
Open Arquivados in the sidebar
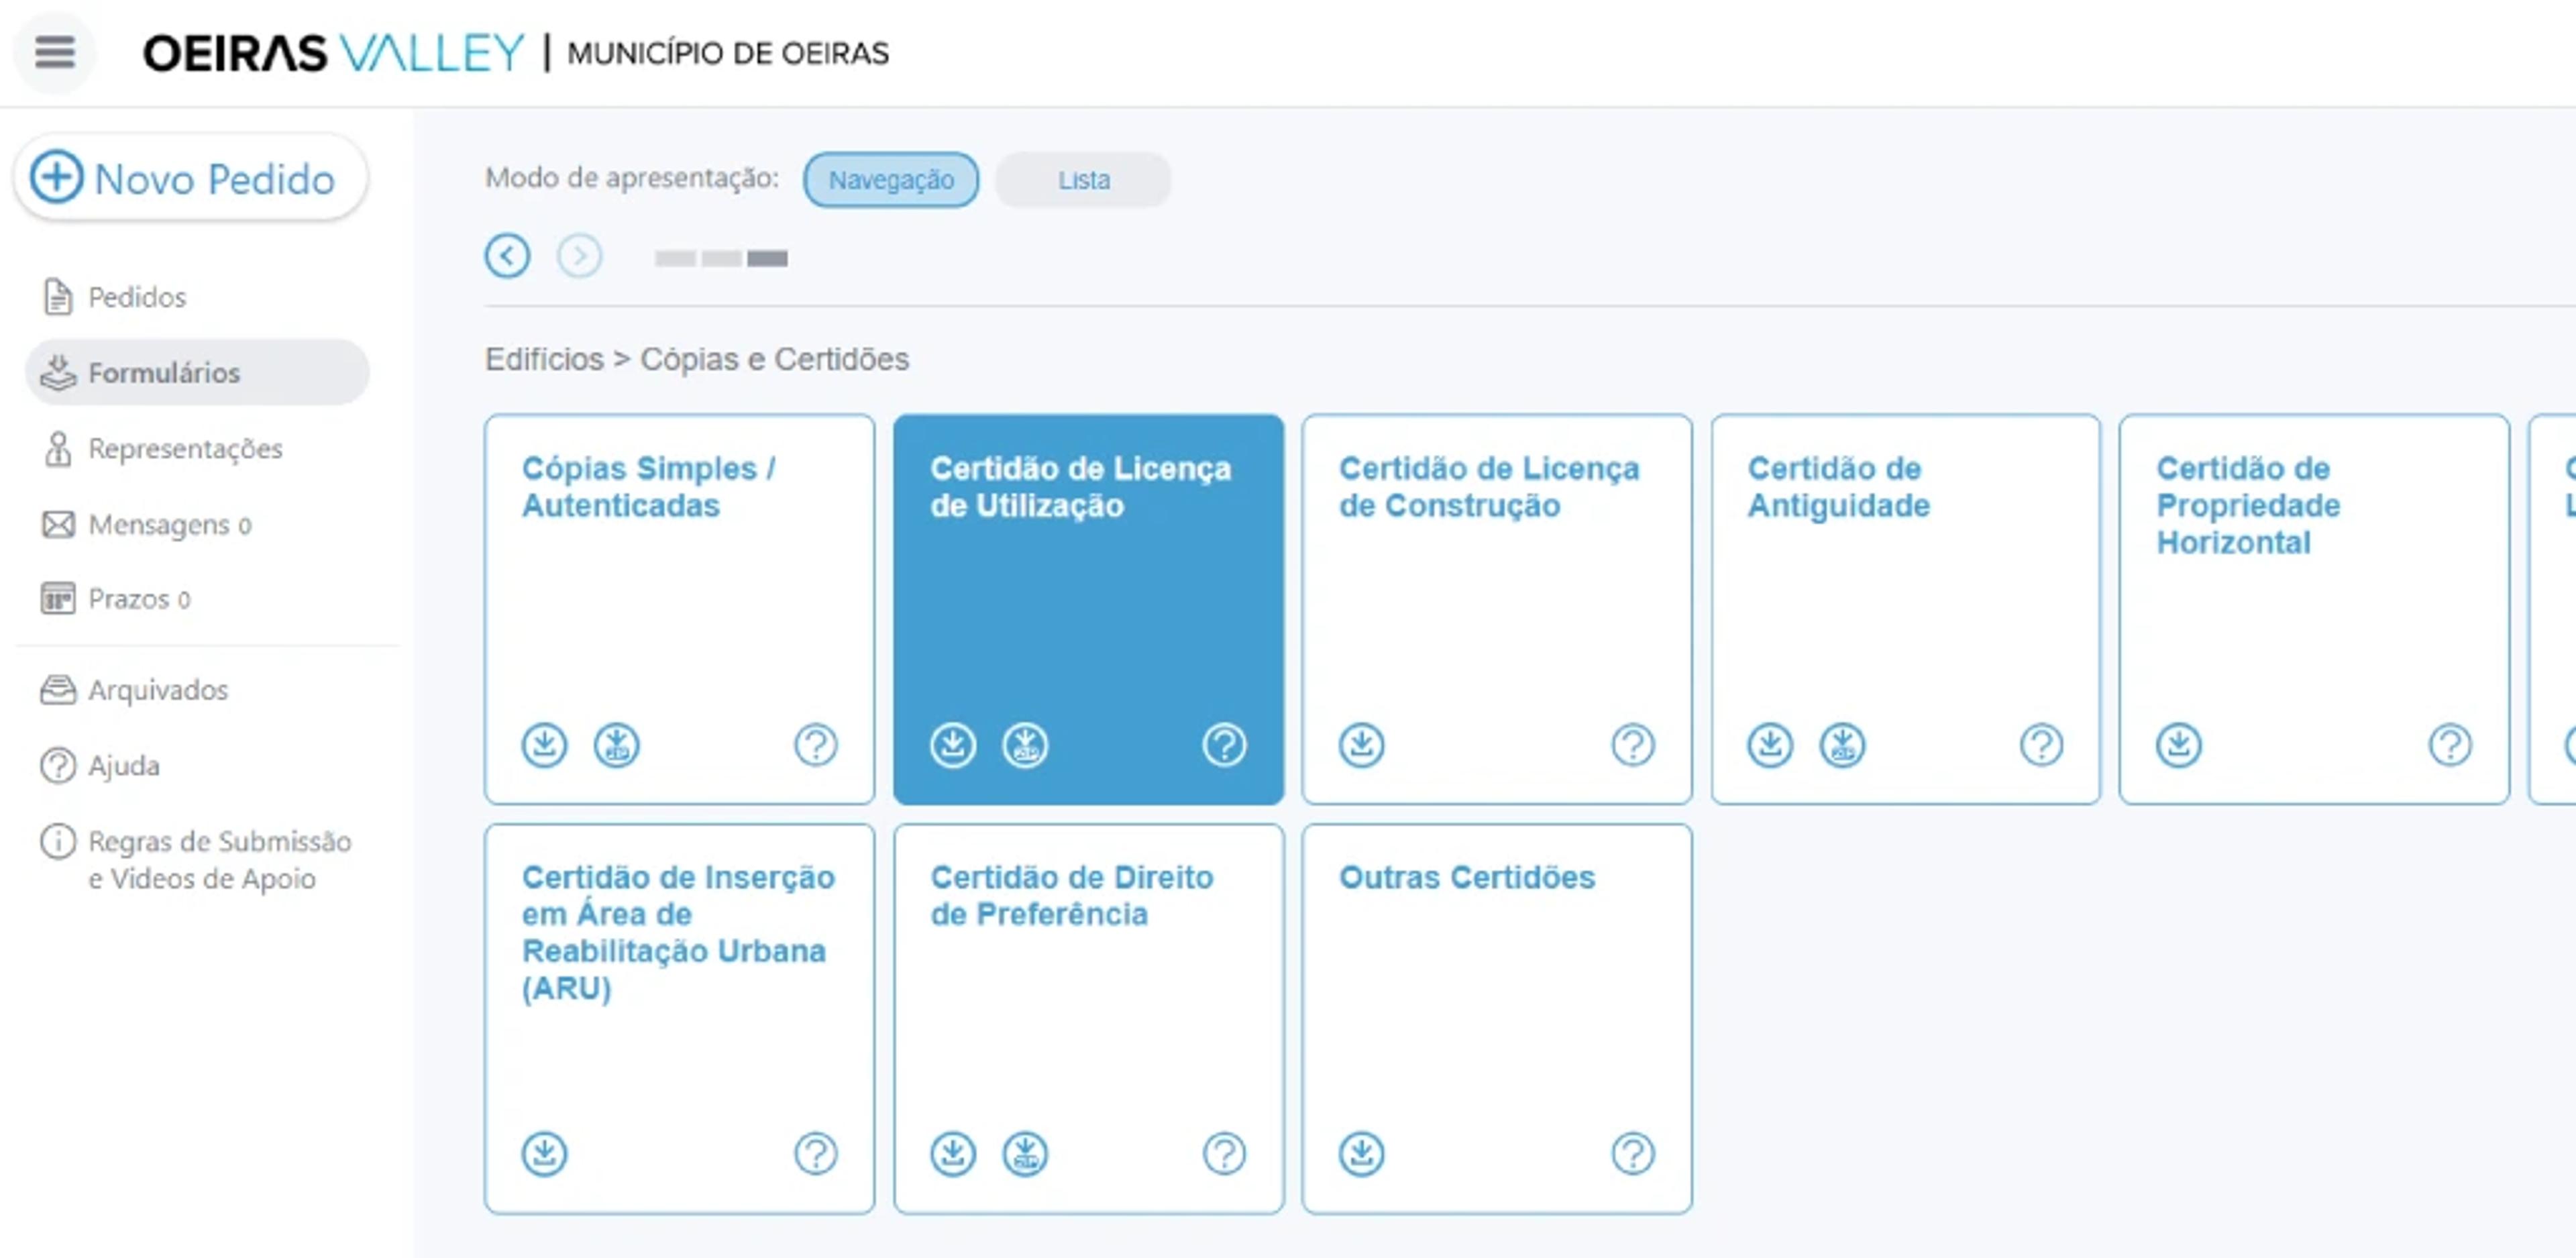pos(135,690)
